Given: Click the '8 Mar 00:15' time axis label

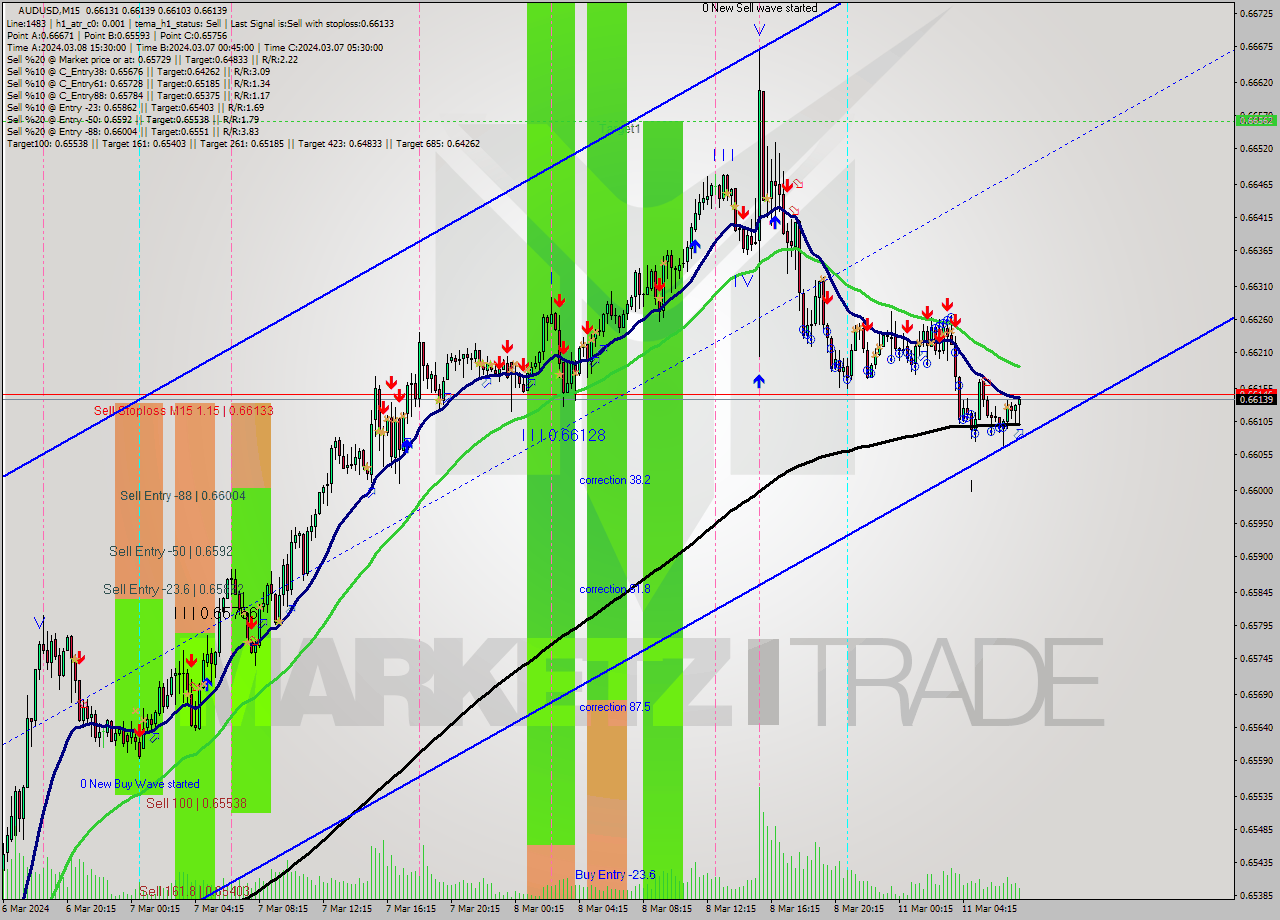Looking at the screenshot, I should click(539, 909).
